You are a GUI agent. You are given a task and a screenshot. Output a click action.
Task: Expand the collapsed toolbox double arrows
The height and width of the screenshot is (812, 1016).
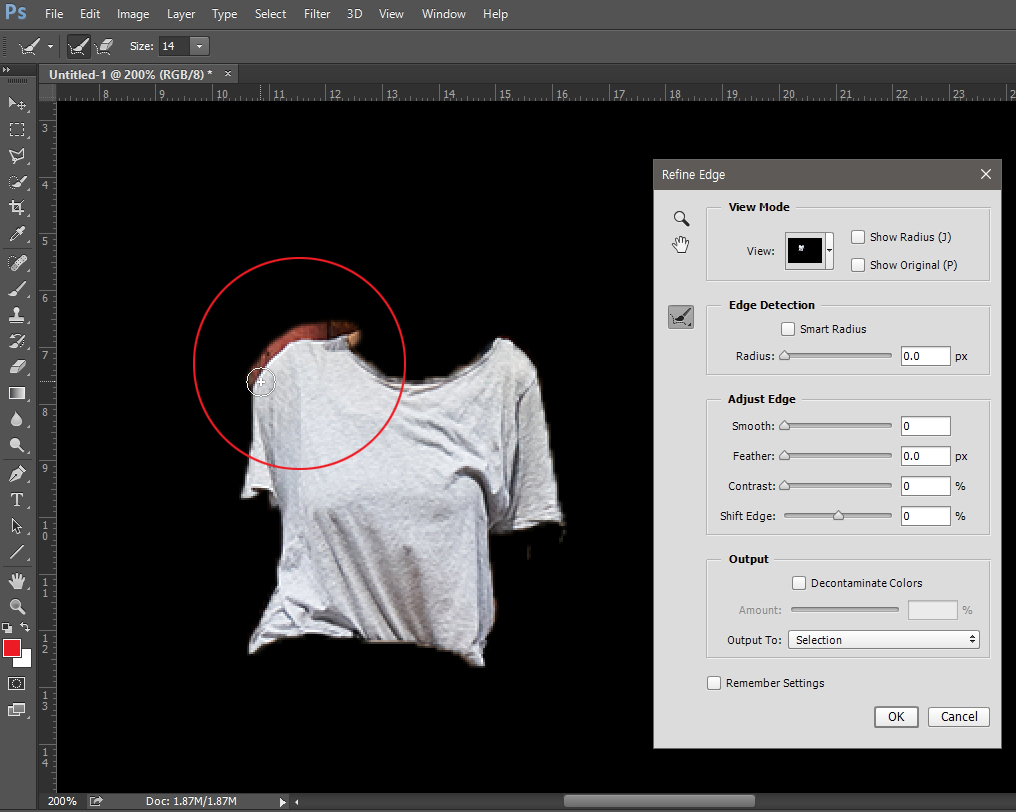pos(6,69)
